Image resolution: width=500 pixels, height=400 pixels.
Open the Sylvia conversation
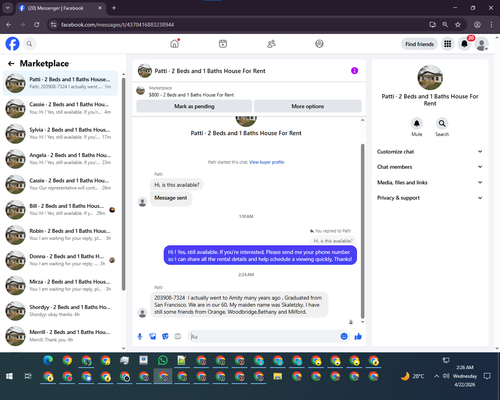click(60, 134)
